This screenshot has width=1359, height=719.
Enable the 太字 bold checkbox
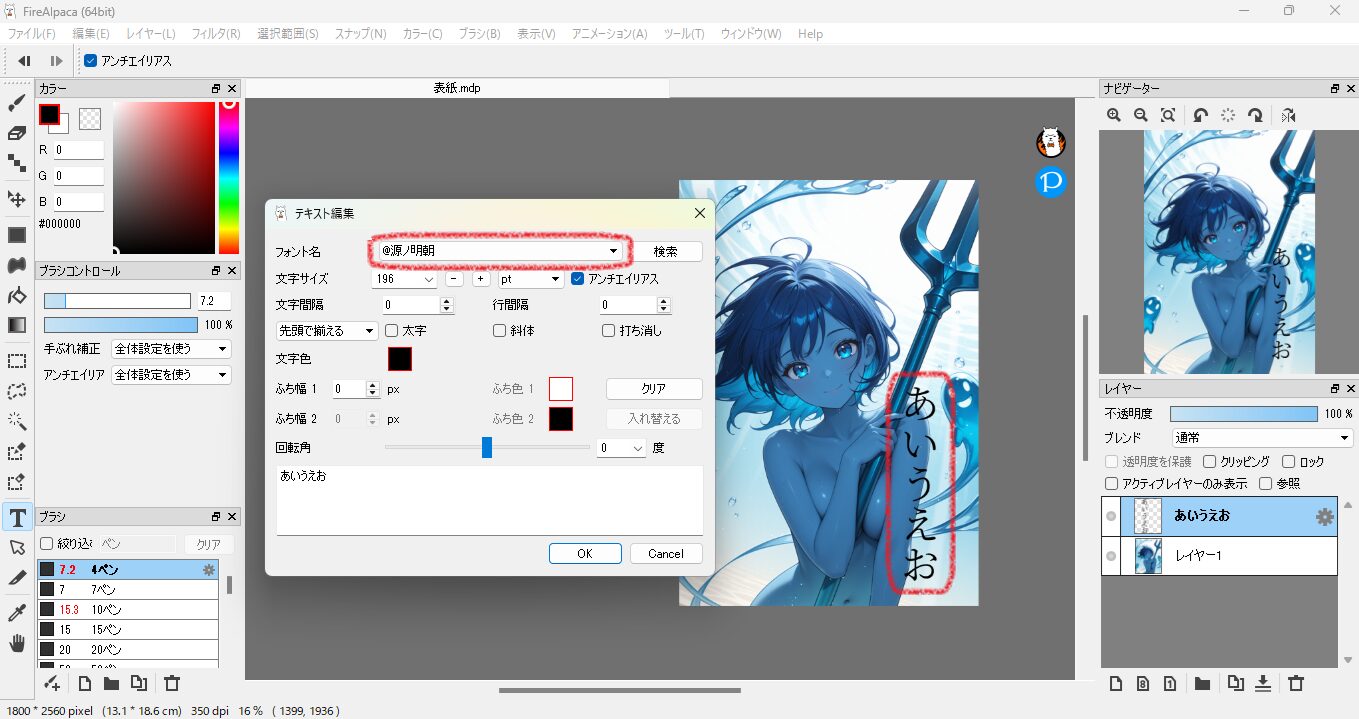(392, 331)
